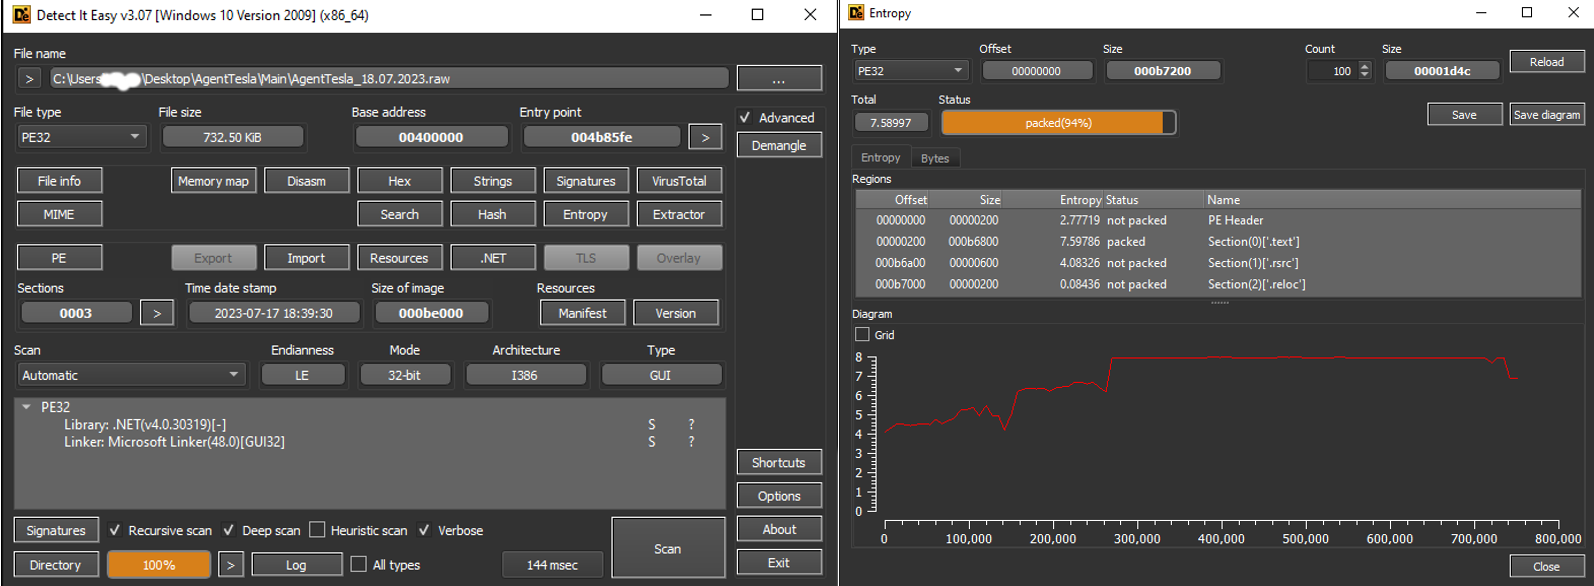Collapse the PE32 tree node
The image size is (1594, 586).
click(x=27, y=407)
